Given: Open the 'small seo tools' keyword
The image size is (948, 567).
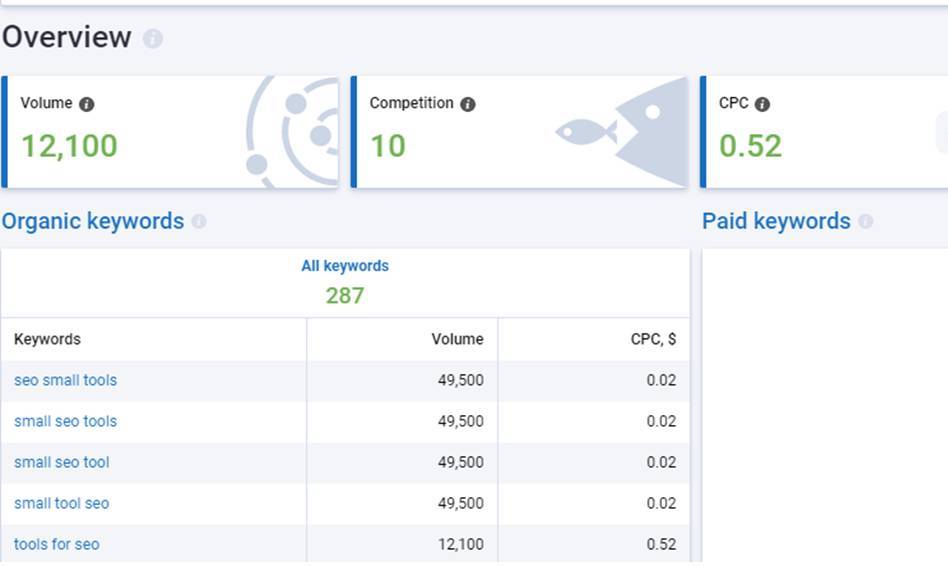Looking at the screenshot, I should (65, 421).
